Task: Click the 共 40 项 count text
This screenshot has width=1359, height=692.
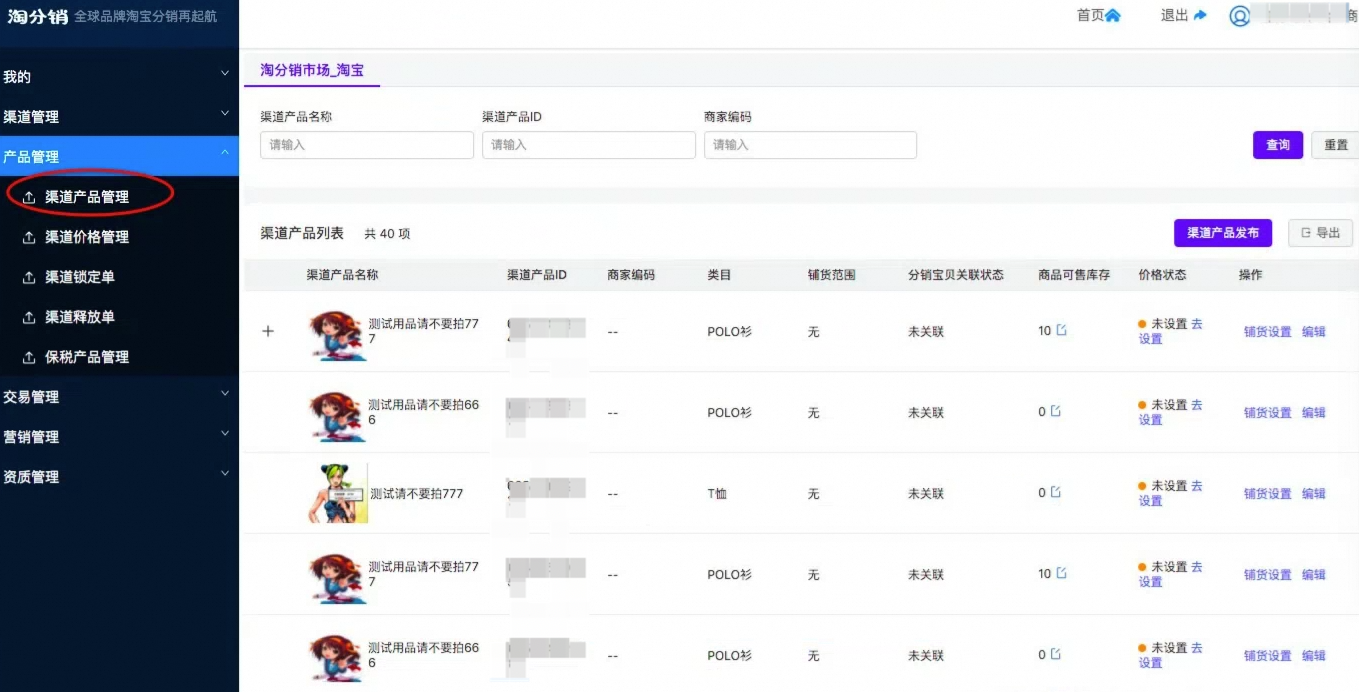Action: pyautogui.click(x=387, y=234)
